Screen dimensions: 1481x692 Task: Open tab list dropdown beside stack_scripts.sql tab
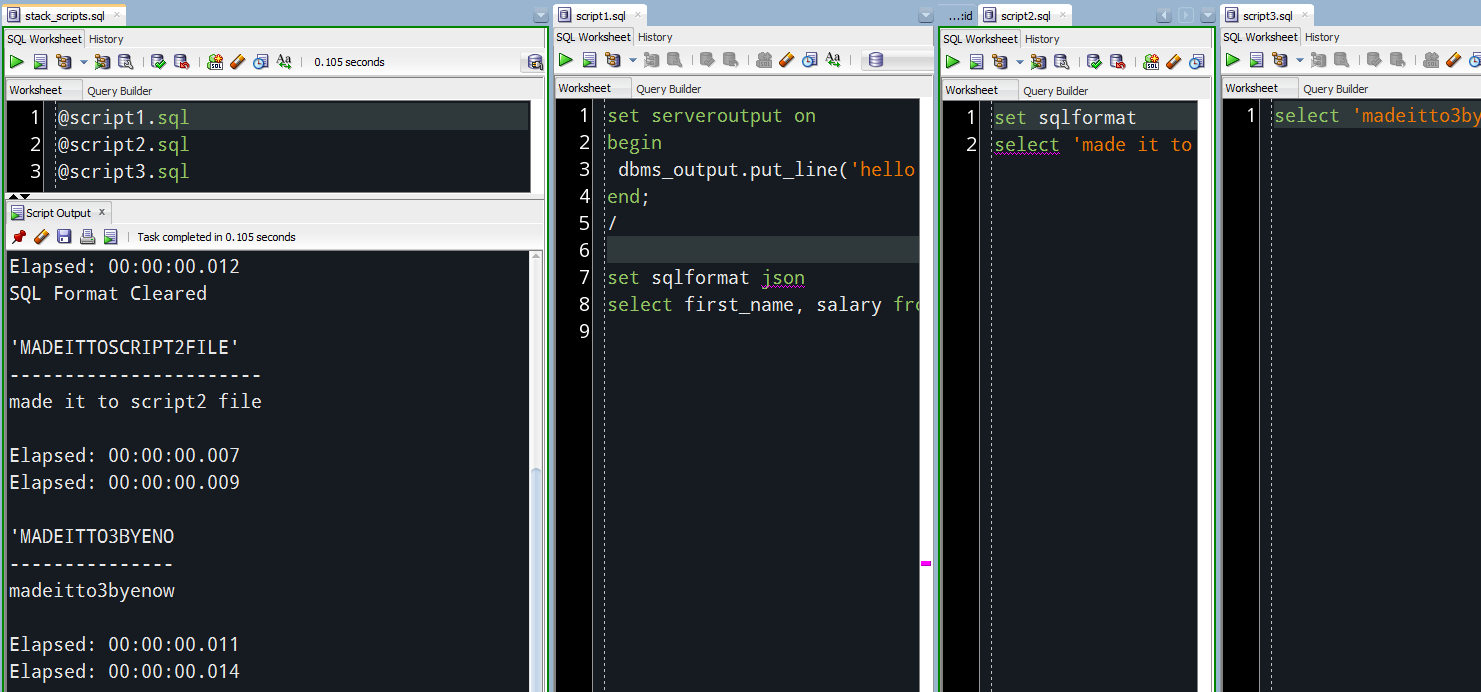541,16
